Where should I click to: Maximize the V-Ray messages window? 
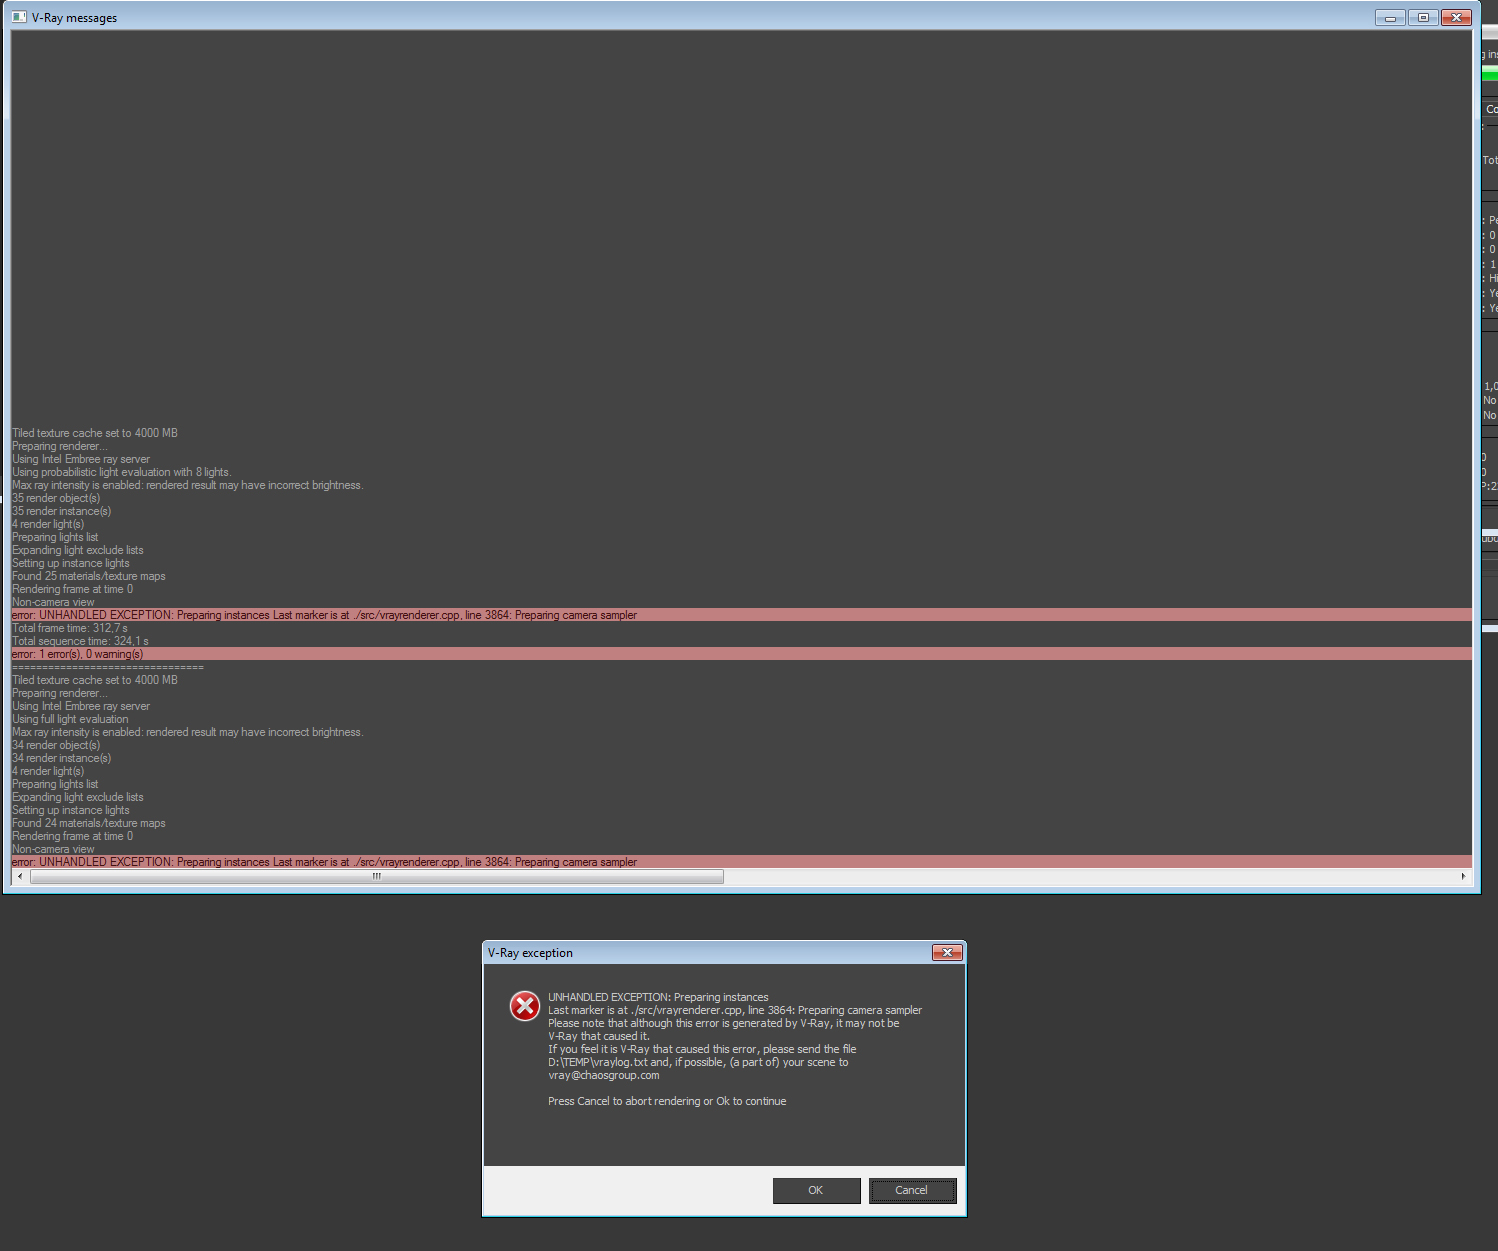pyautogui.click(x=1423, y=17)
